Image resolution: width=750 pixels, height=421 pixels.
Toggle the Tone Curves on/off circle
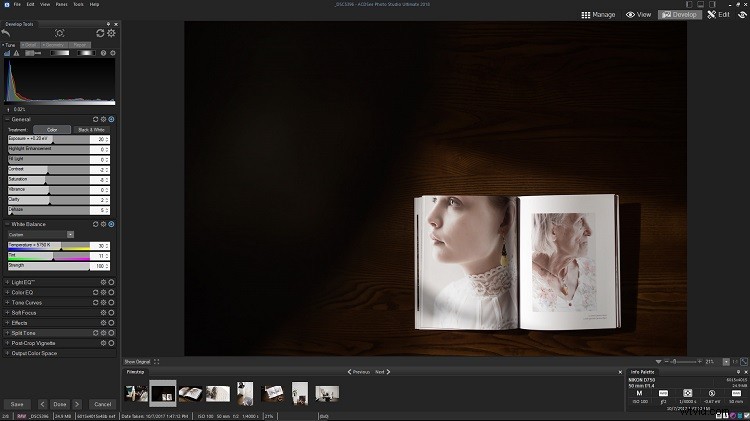pos(111,302)
